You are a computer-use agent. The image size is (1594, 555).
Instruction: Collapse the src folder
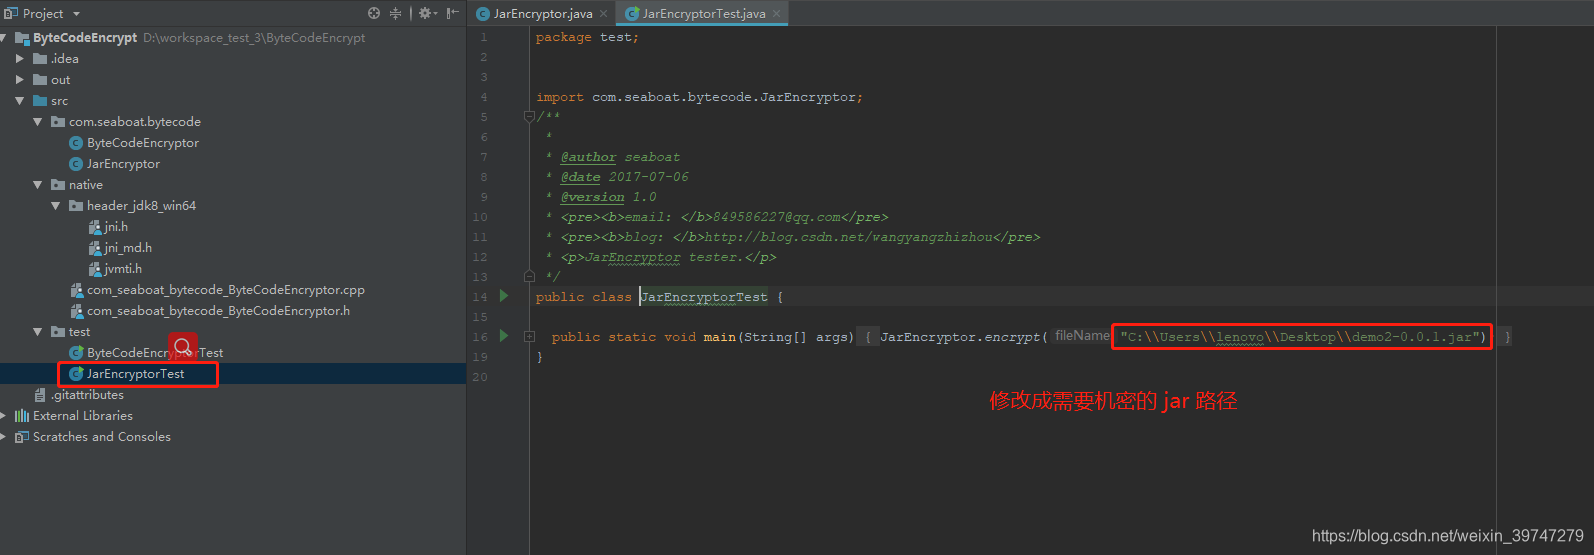coord(20,101)
